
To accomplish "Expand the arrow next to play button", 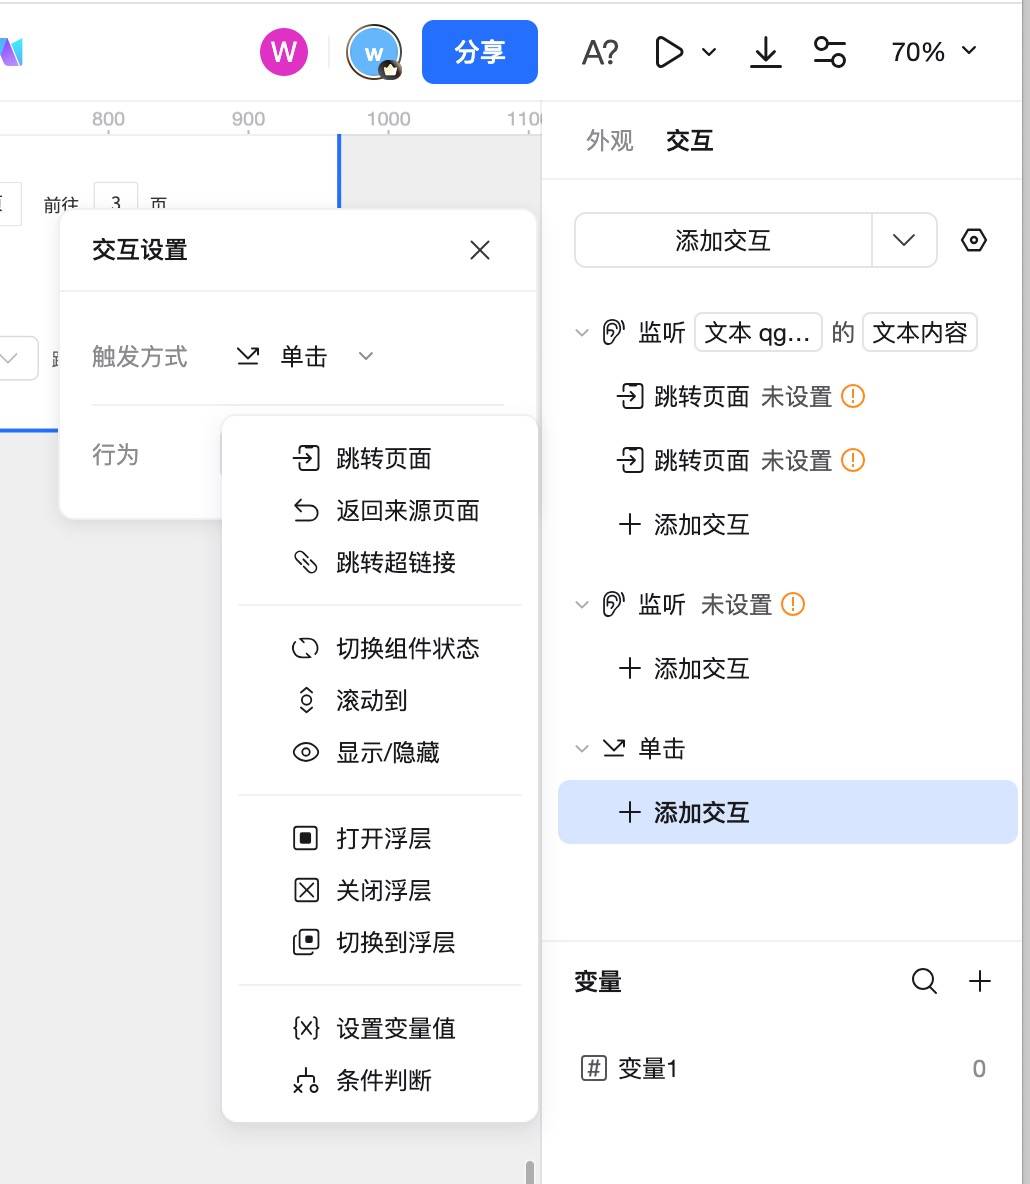I will coord(708,52).
